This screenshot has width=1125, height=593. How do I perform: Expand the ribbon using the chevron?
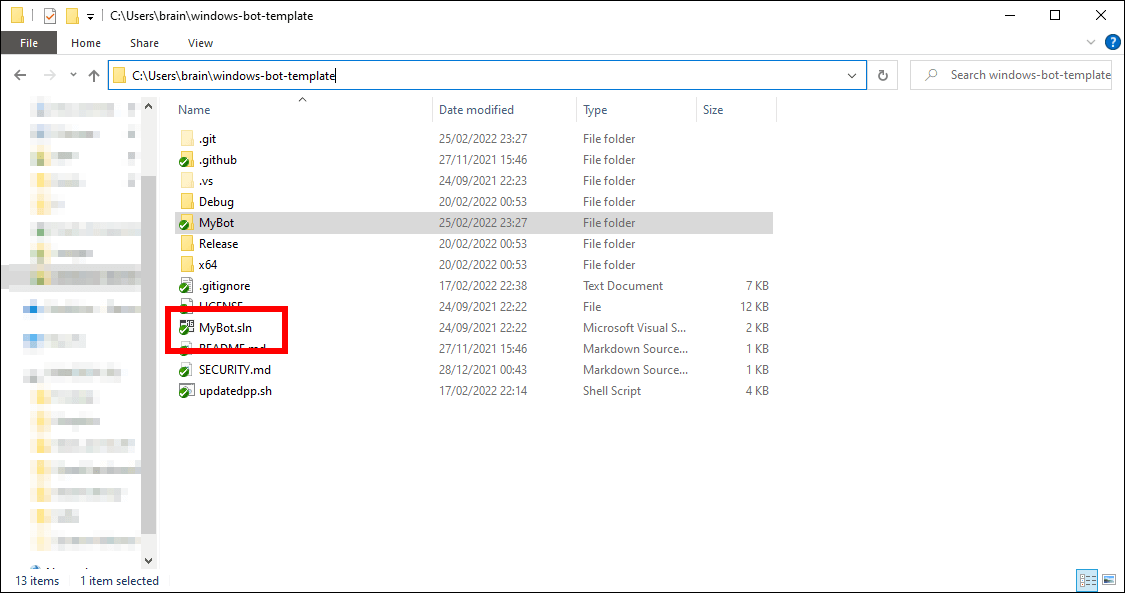coord(1091,43)
